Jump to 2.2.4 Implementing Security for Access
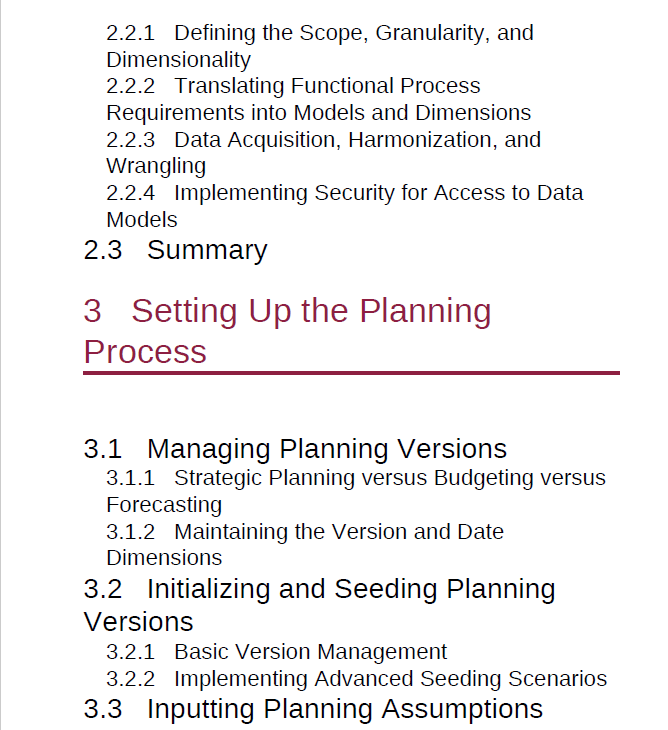This screenshot has height=730, width=668. (344, 206)
